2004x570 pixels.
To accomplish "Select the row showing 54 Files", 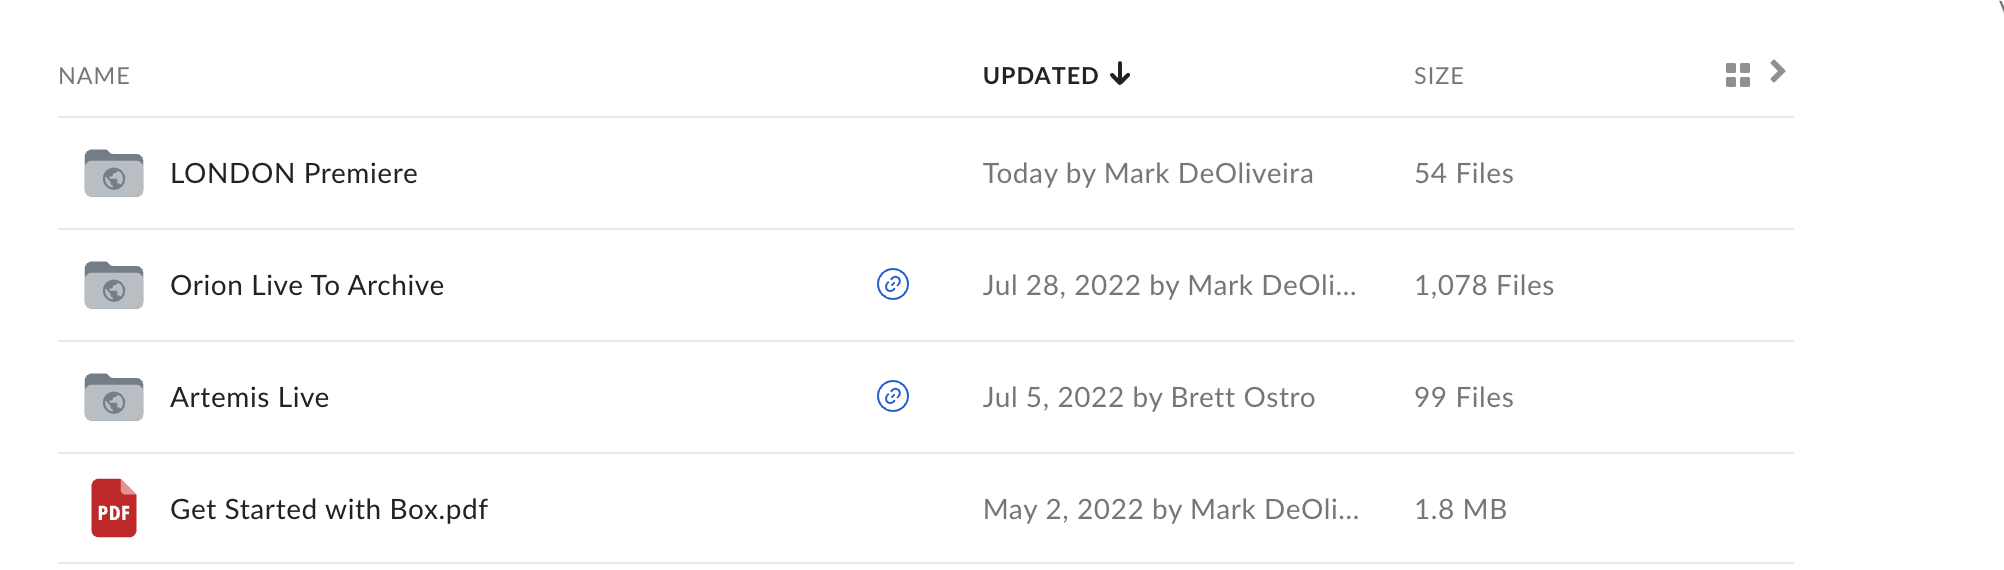I will coord(926,173).
